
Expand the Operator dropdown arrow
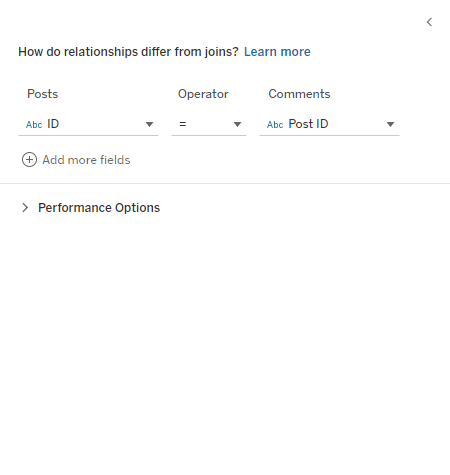(x=237, y=124)
